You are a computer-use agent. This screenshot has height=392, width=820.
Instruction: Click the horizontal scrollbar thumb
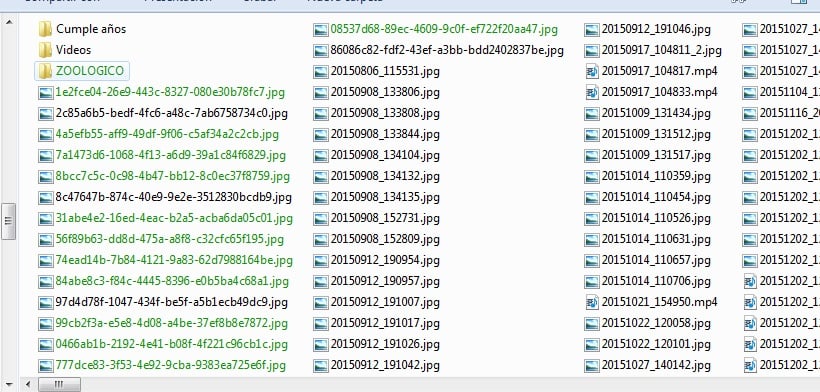click(60, 385)
